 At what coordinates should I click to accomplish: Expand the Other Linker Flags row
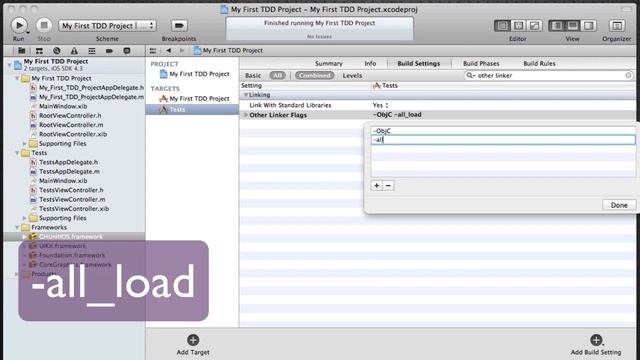[x=246, y=115]
